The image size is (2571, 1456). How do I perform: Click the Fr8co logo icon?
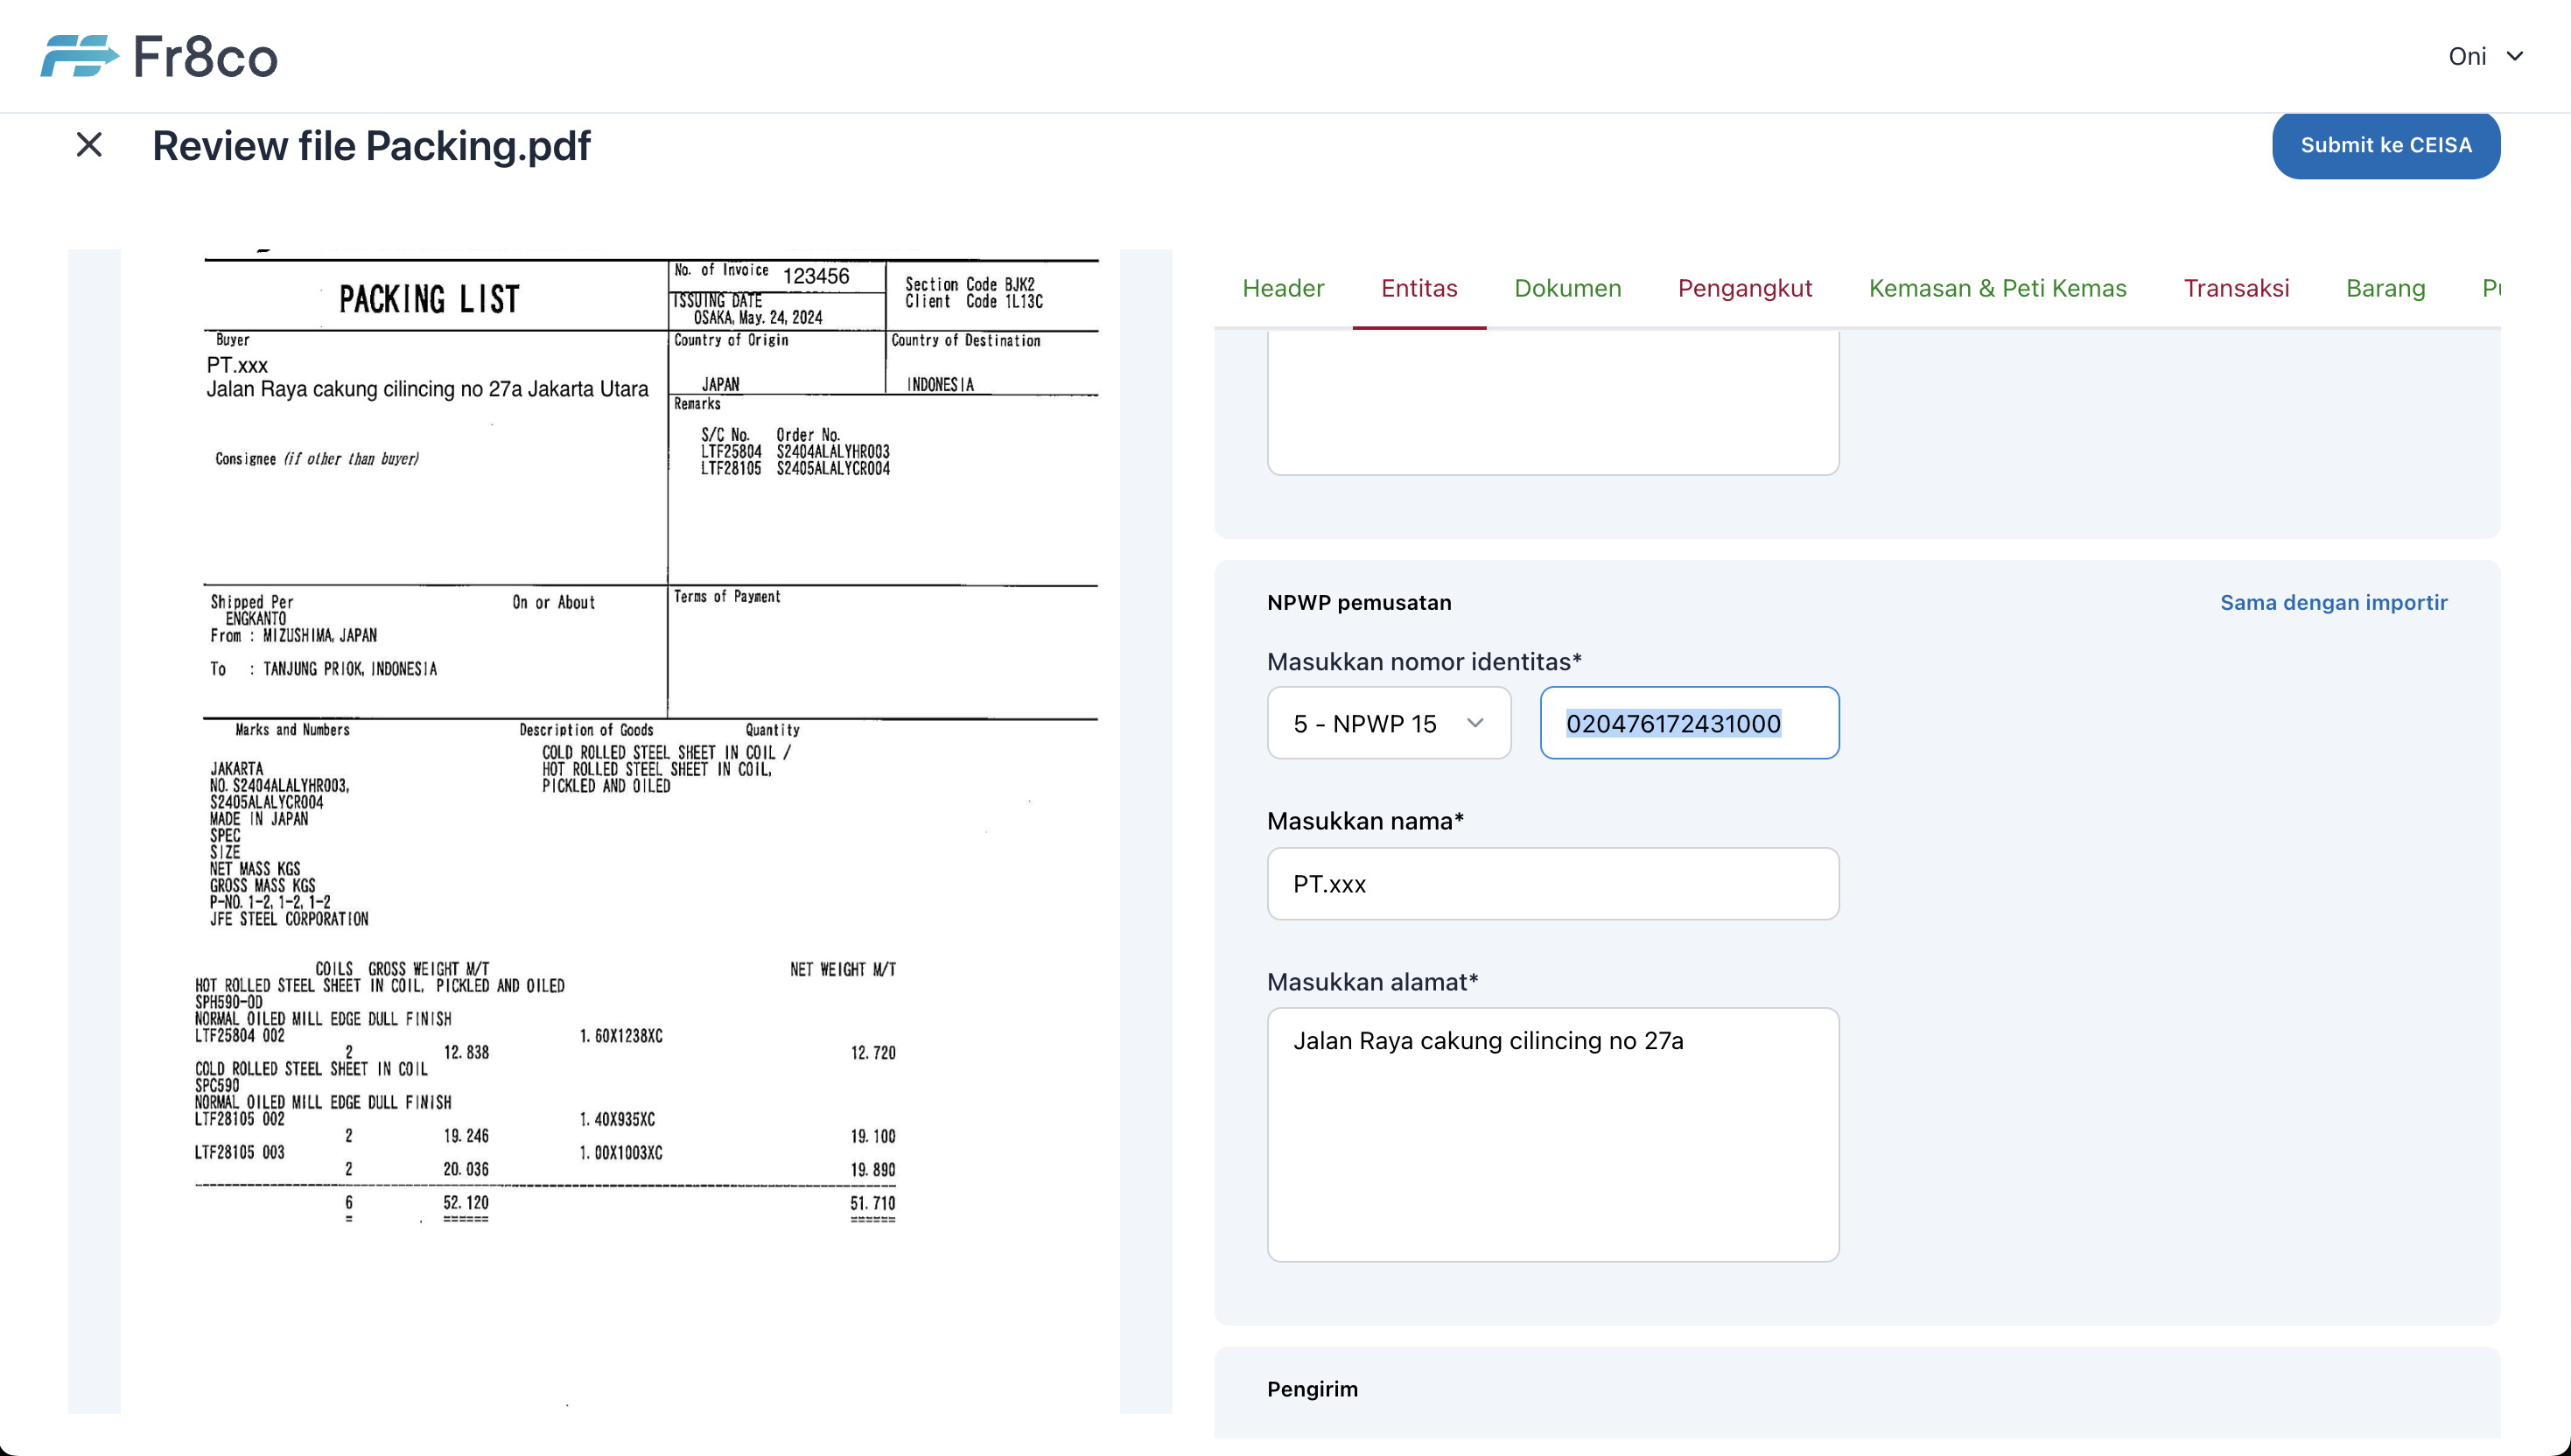click(78, 56)
